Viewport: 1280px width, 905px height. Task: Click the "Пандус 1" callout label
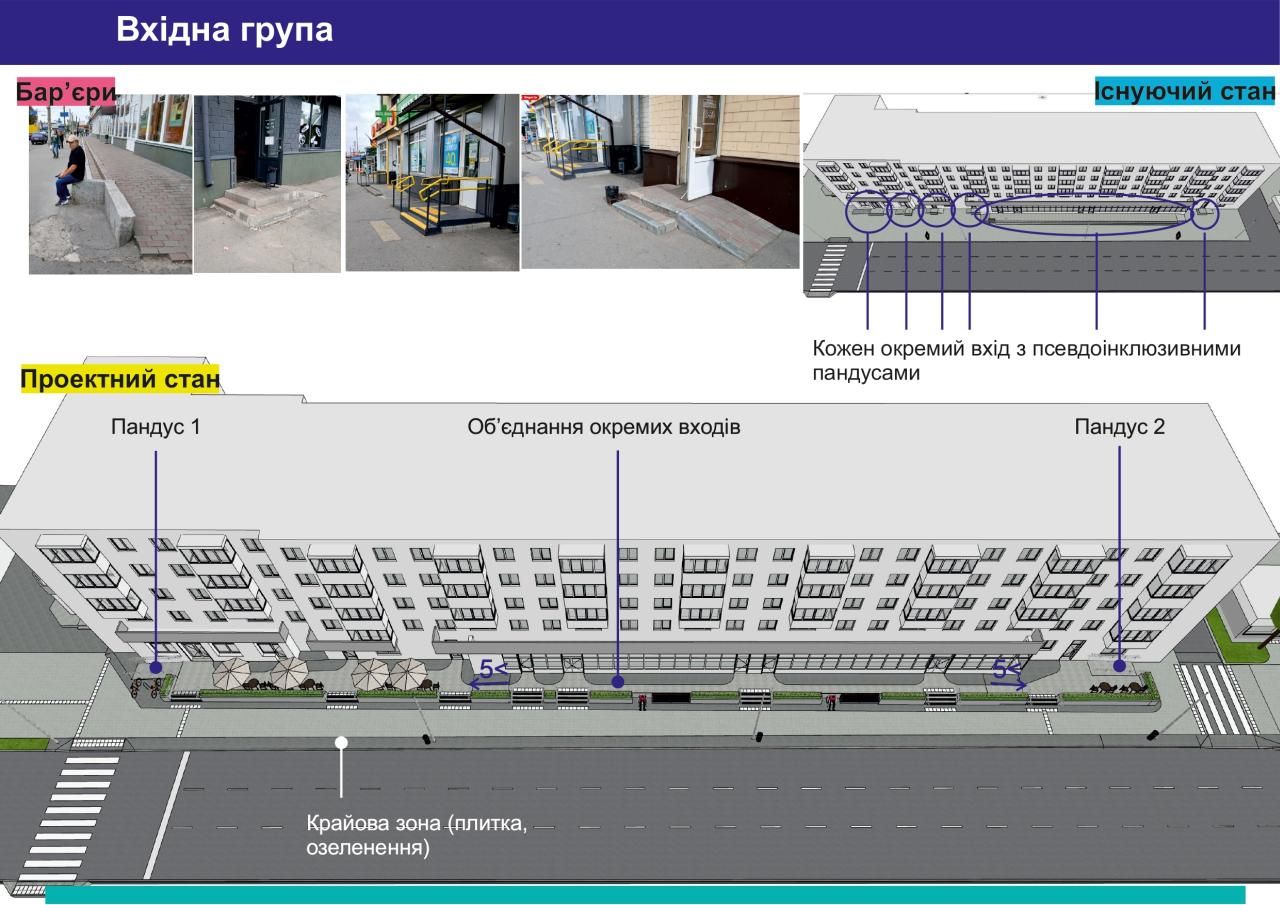point(156,427)
